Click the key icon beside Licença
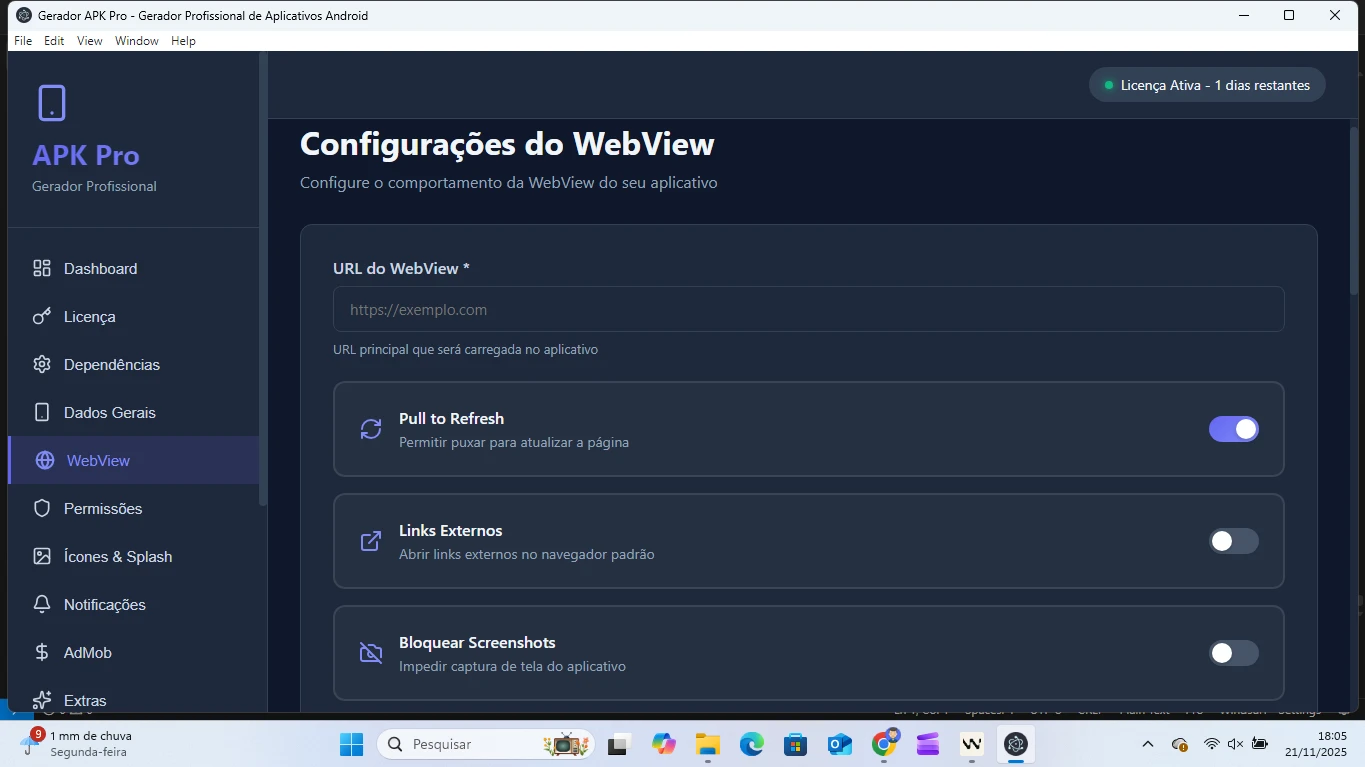Viewport: 1365px width, 767px height. click(42, 316)
